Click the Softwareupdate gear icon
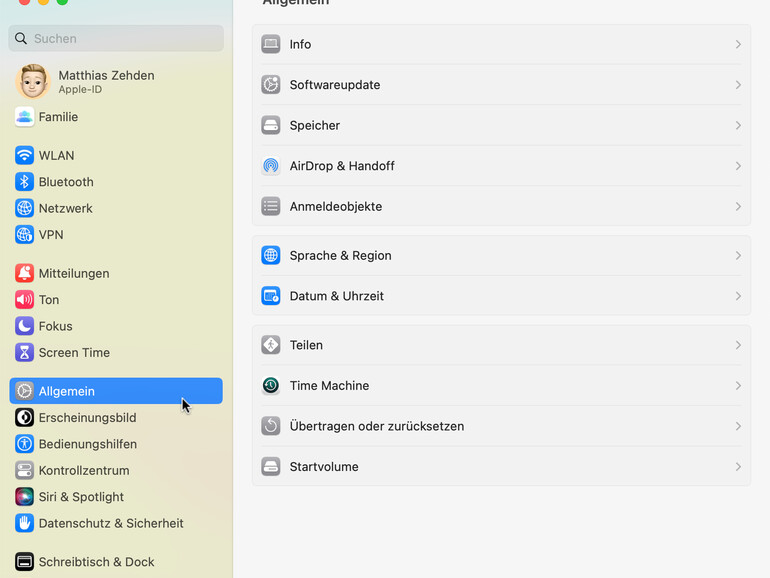Screen dimensions: 770x578 tap(271, 85)
